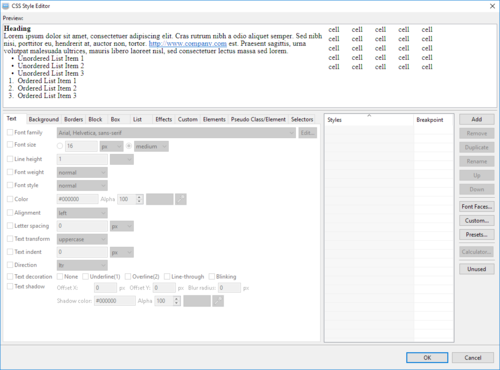Image resolution: width=500 pixels, height=370 pixels.
Task: Select the numeric font size radio button
Action: tap(60, 146)
